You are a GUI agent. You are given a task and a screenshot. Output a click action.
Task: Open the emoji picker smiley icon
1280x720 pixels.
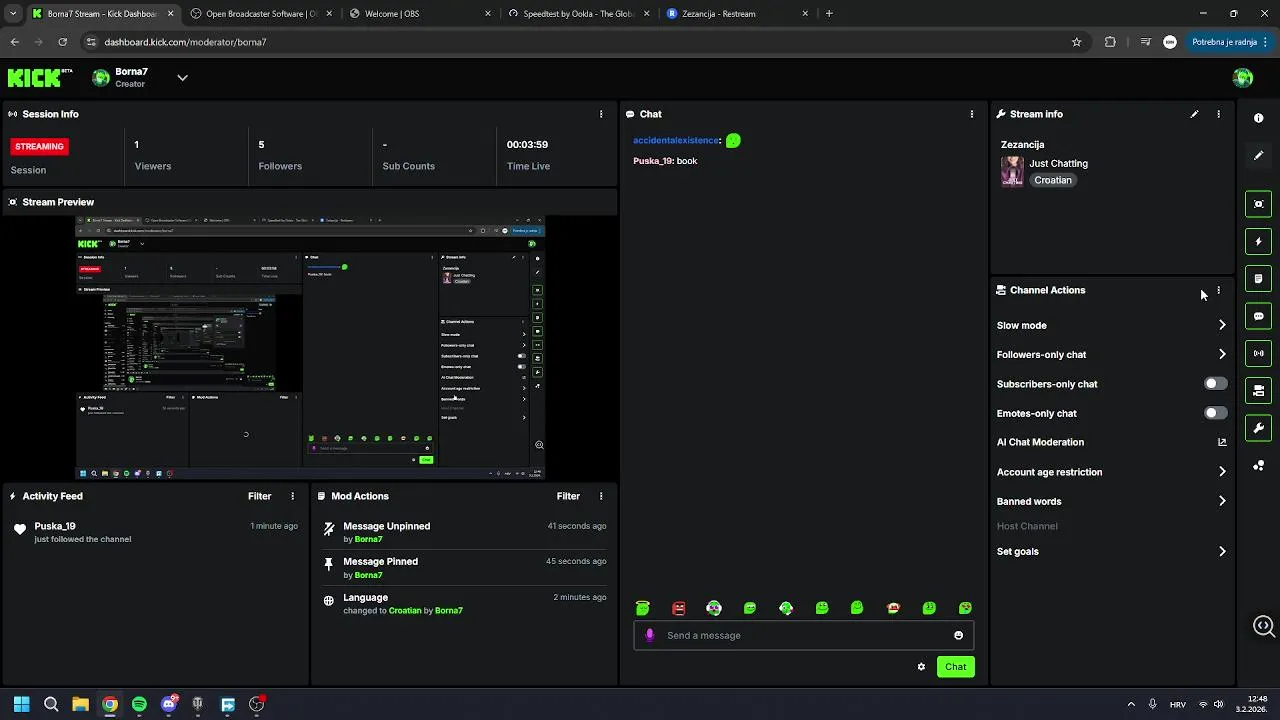pos(958,635)
